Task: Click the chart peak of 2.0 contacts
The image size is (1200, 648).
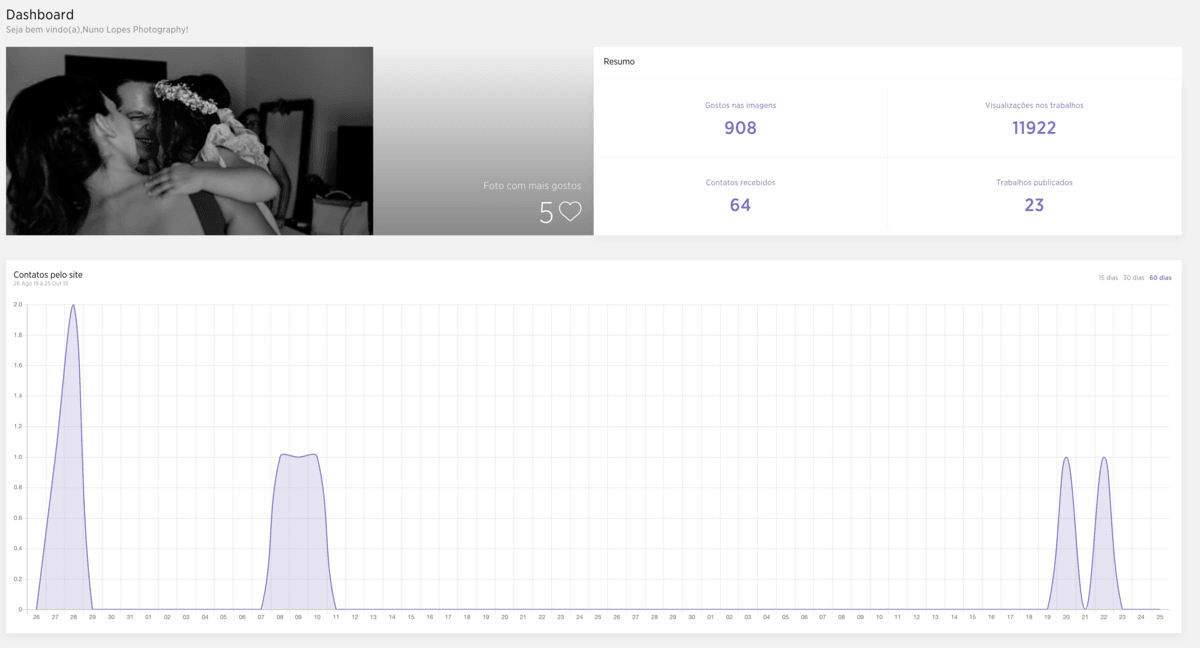Action: coord(73,305)
